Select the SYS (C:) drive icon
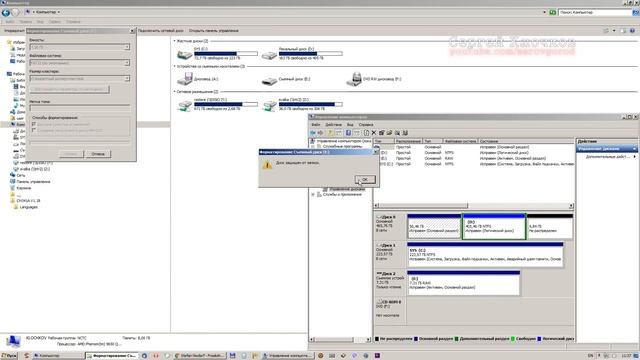The width and height of the screenshot is (640, 360). [184, 54]
